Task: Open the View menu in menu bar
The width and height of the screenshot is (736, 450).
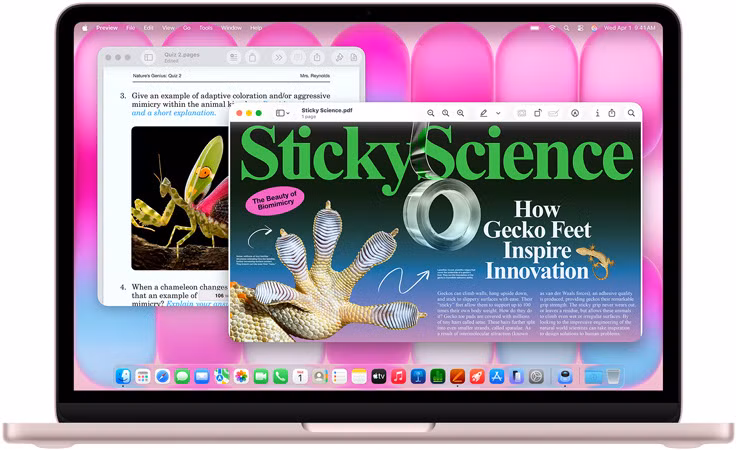Action: [x=167, y=28]
